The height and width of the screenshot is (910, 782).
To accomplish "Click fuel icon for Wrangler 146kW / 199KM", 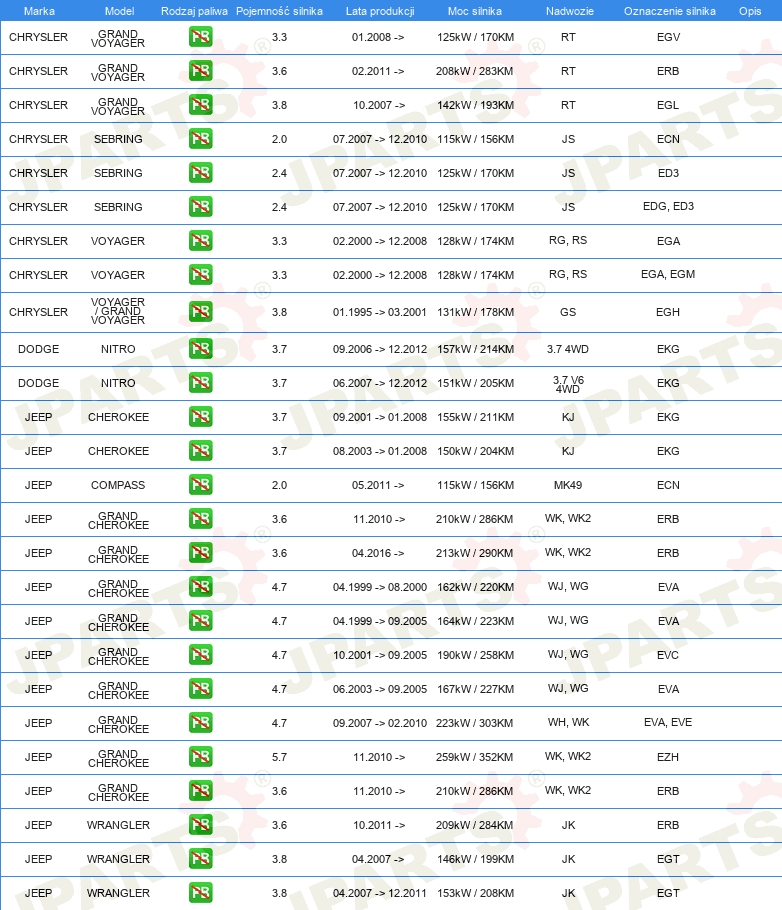I will point(200,859).
